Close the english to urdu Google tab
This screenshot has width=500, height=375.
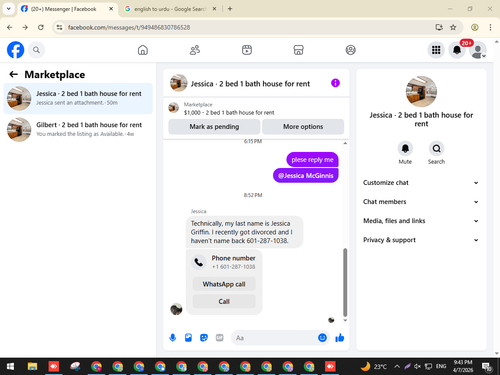[214, 9]
